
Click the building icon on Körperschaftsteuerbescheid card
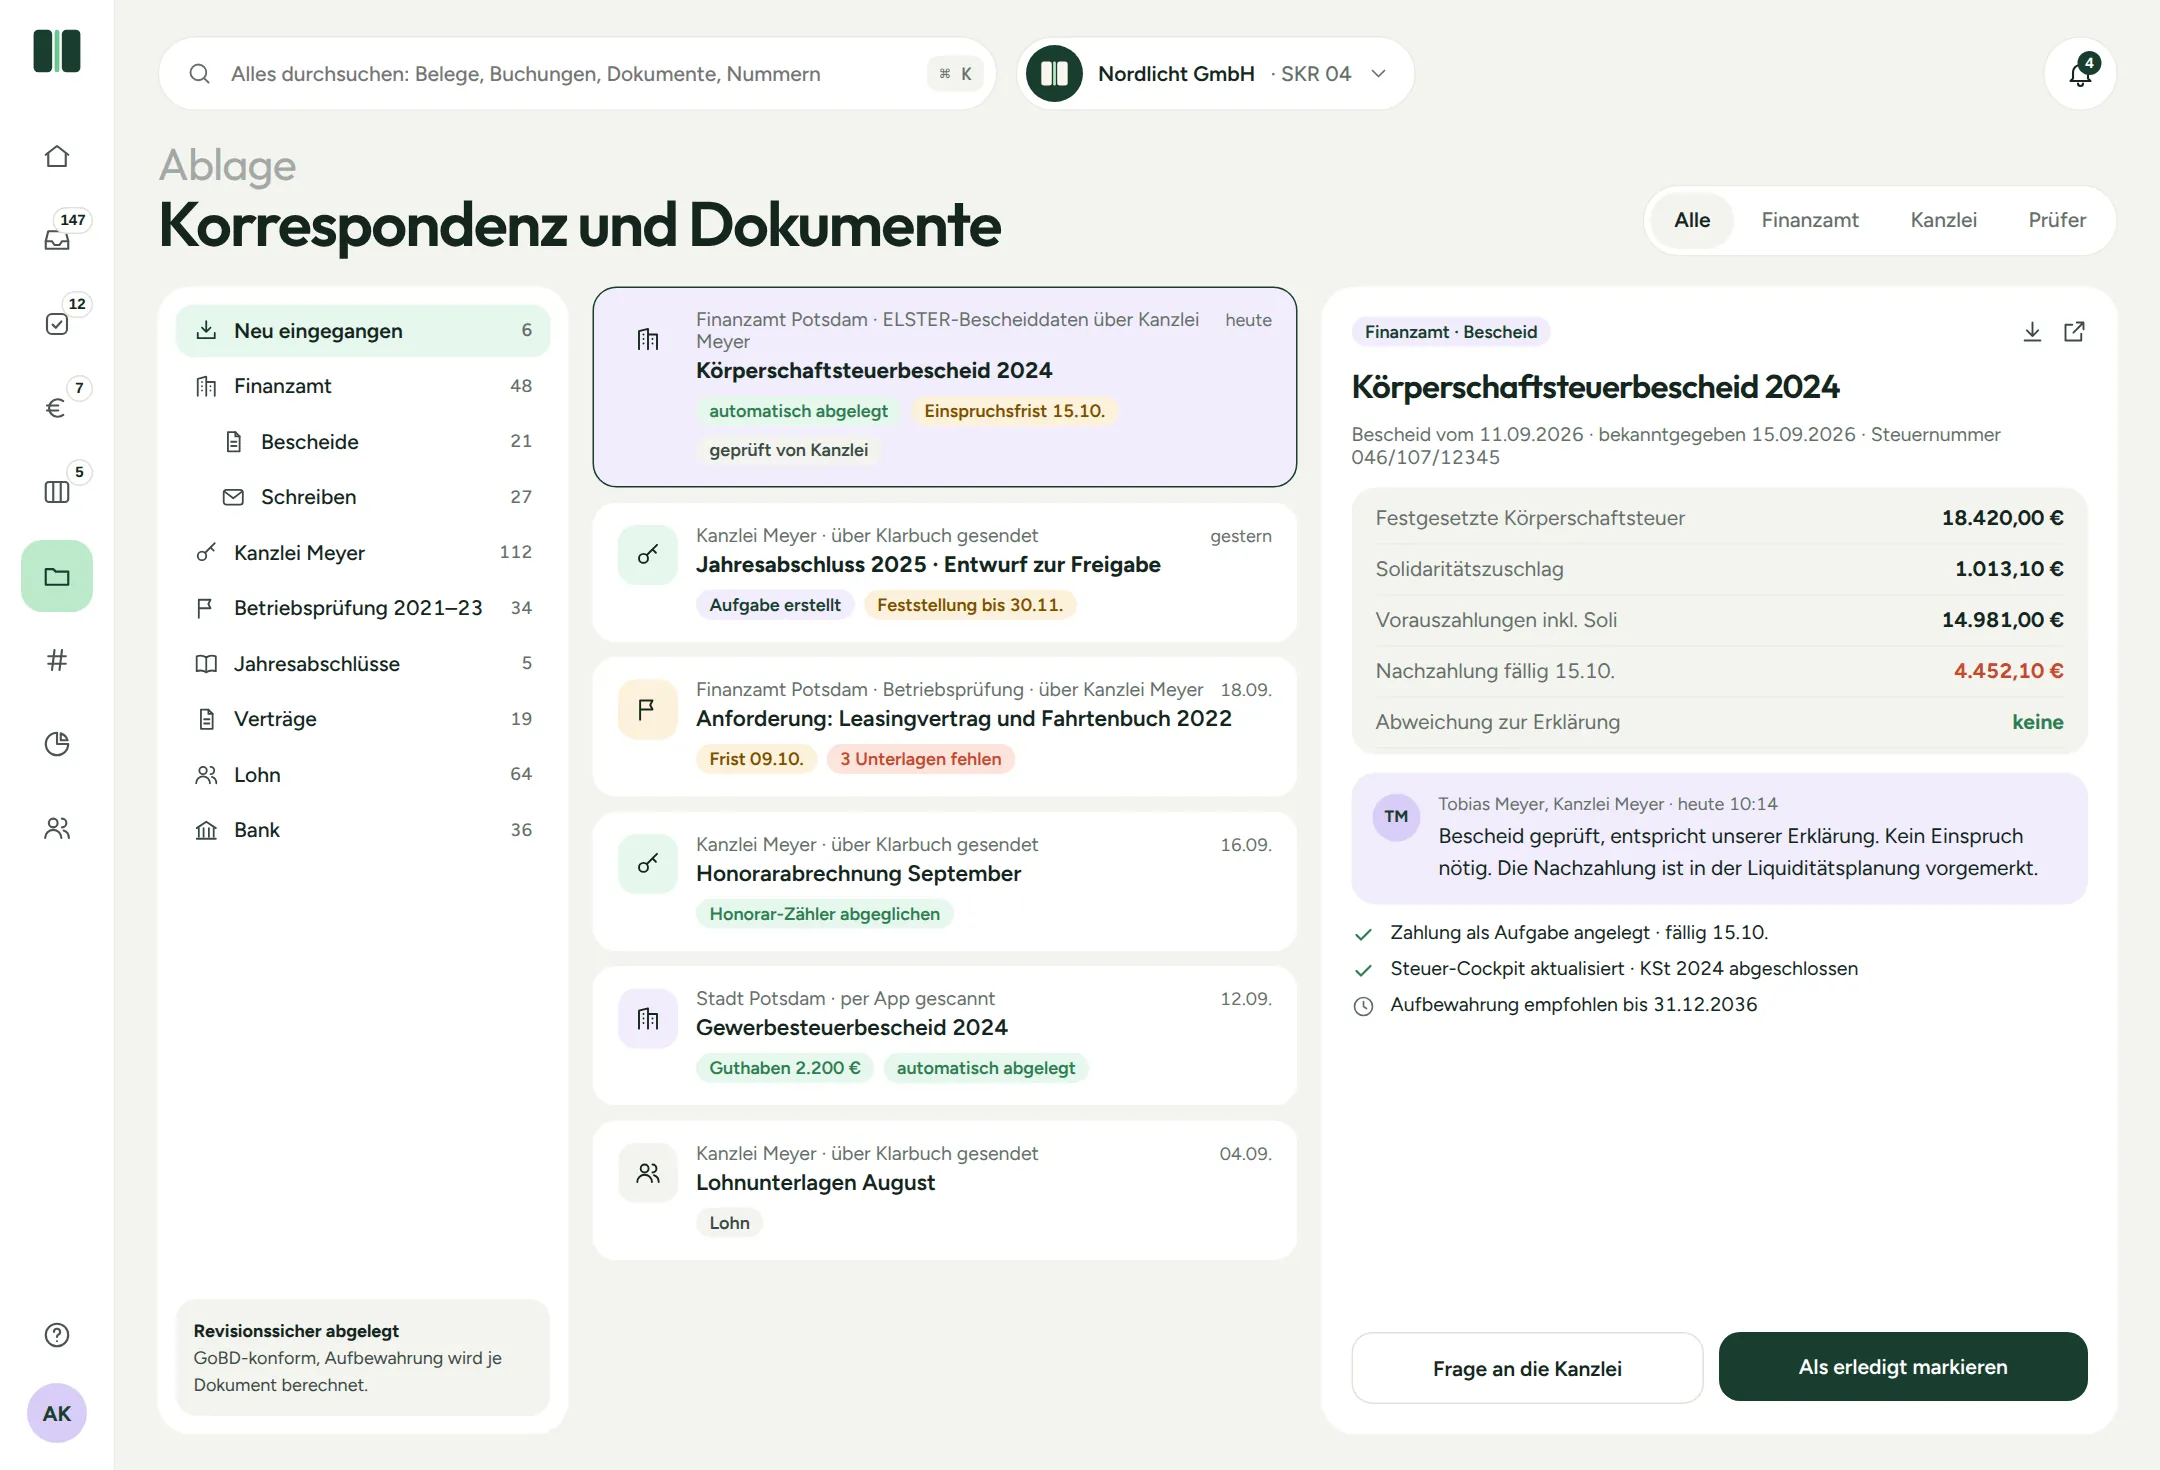tap(648, 339)
